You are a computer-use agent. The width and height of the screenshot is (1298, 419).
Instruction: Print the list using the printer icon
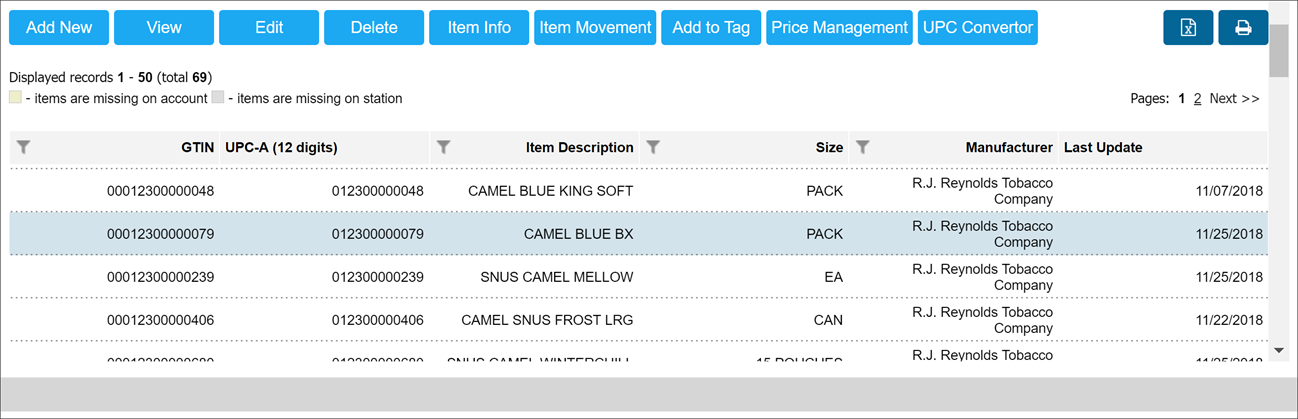coord(1243,28)
